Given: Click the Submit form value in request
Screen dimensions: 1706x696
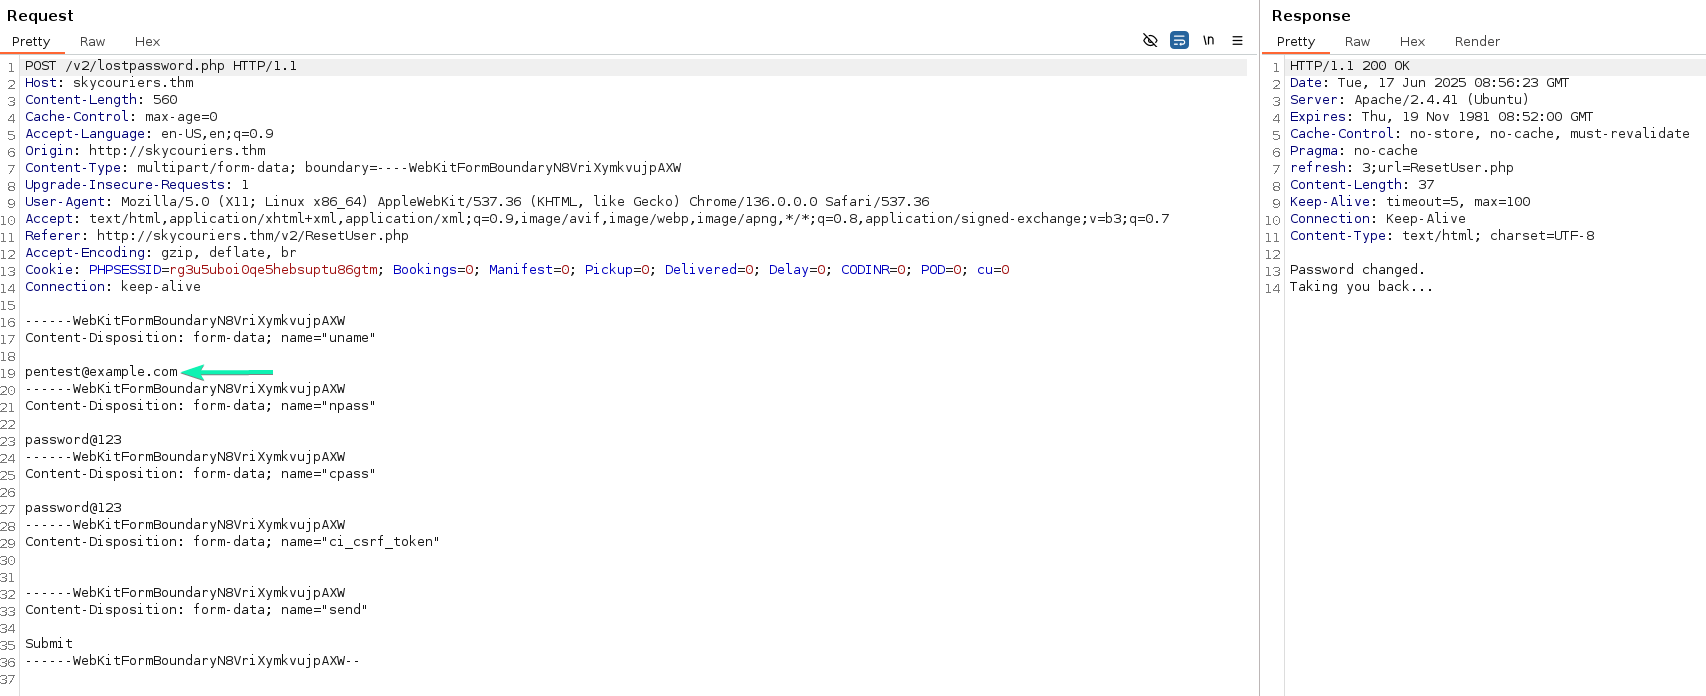Looking at the screenshot, I should tap(49, 644).
